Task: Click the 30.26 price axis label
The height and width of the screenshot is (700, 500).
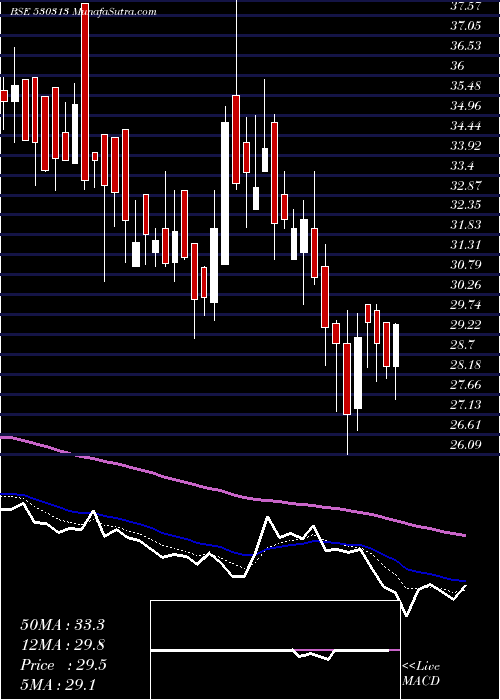Action: point(465,285)
